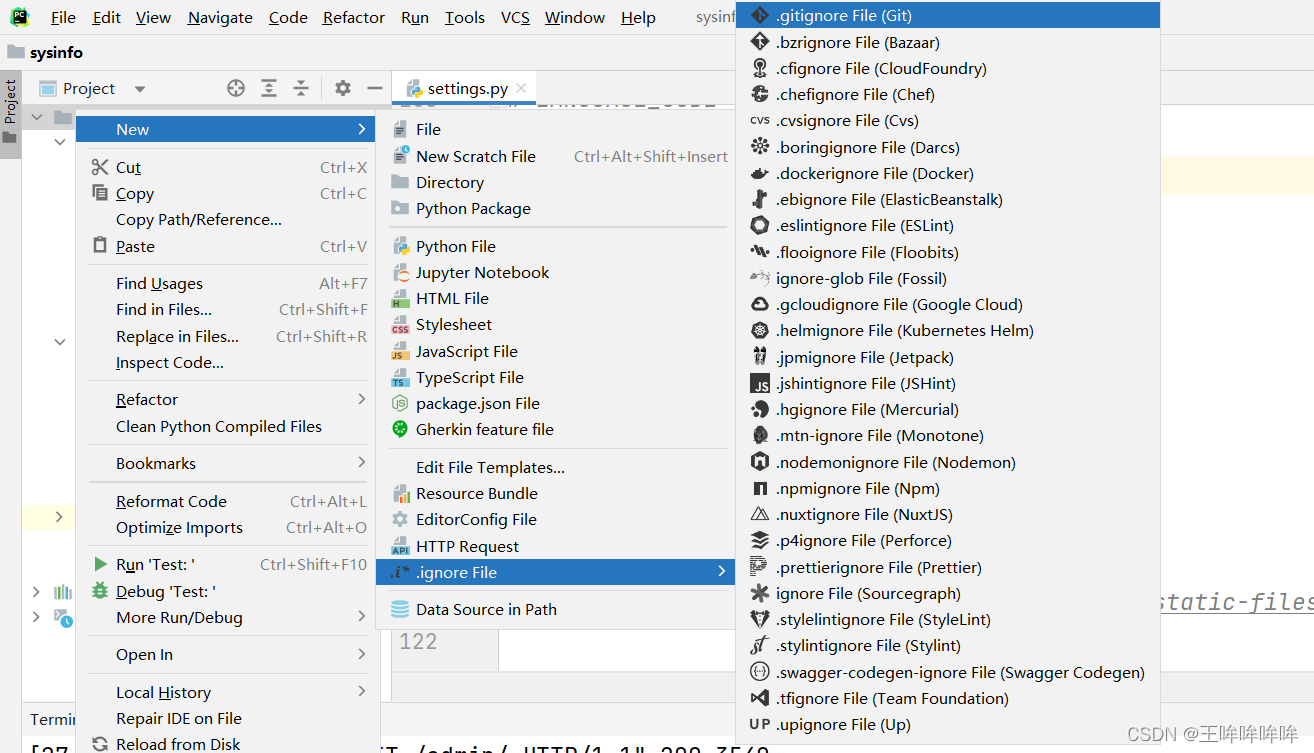Click the CloudFoundry .cfignore icon
Viewport: 1314px width, 753px height.
(760, 68)
